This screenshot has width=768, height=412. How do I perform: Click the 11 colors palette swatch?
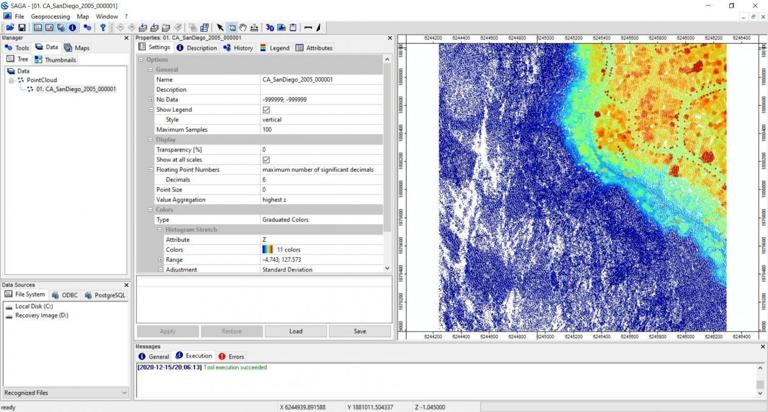coord(267,249)
